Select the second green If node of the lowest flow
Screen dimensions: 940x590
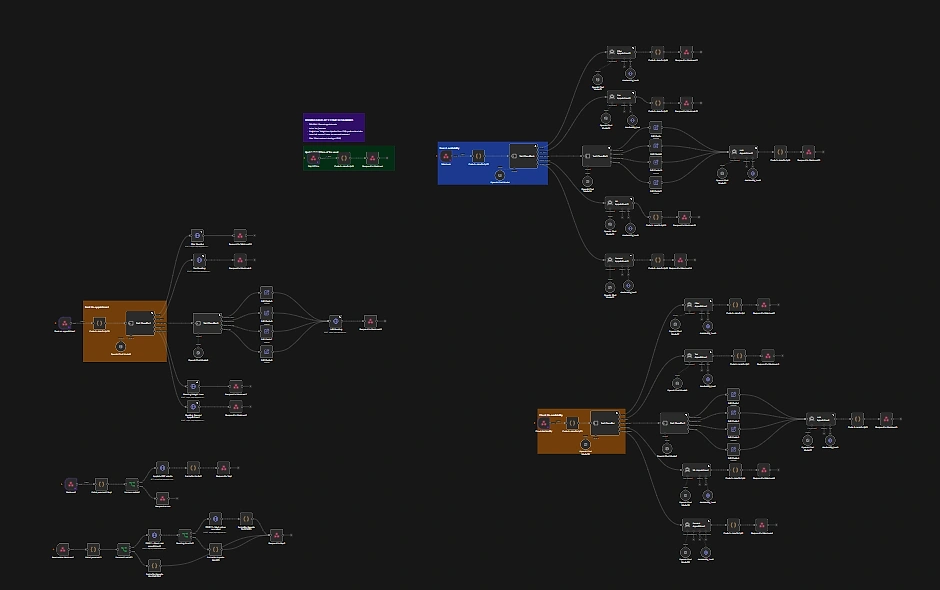[185, 534]
